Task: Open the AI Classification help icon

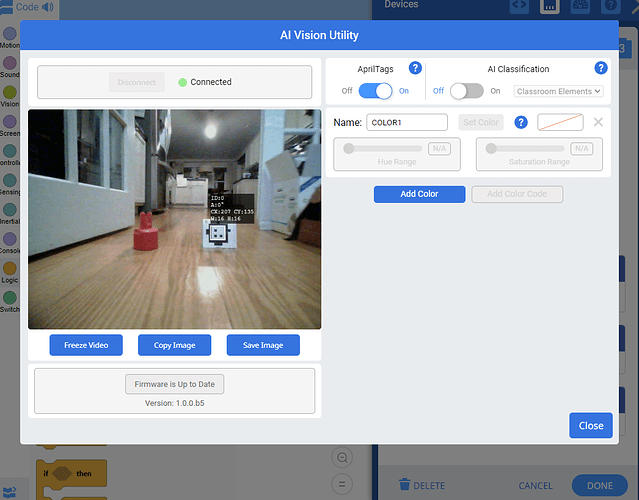Action: [601, 68]
